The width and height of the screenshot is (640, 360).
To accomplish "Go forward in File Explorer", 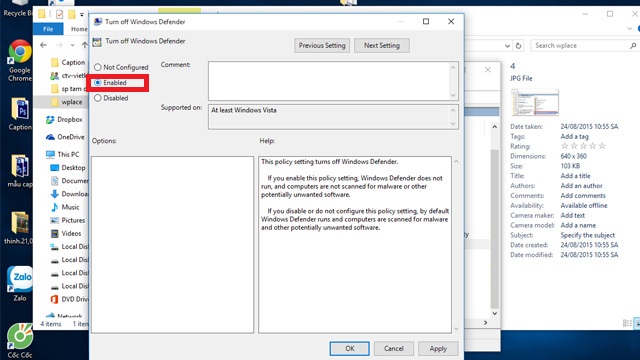I will point(60,45).
